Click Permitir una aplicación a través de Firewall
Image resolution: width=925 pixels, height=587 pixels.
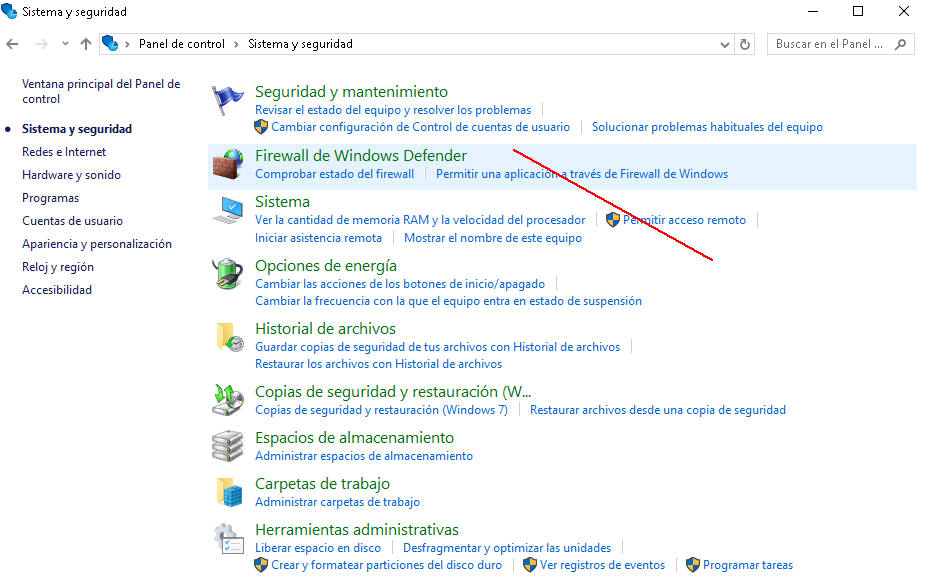tap(582, 174)
